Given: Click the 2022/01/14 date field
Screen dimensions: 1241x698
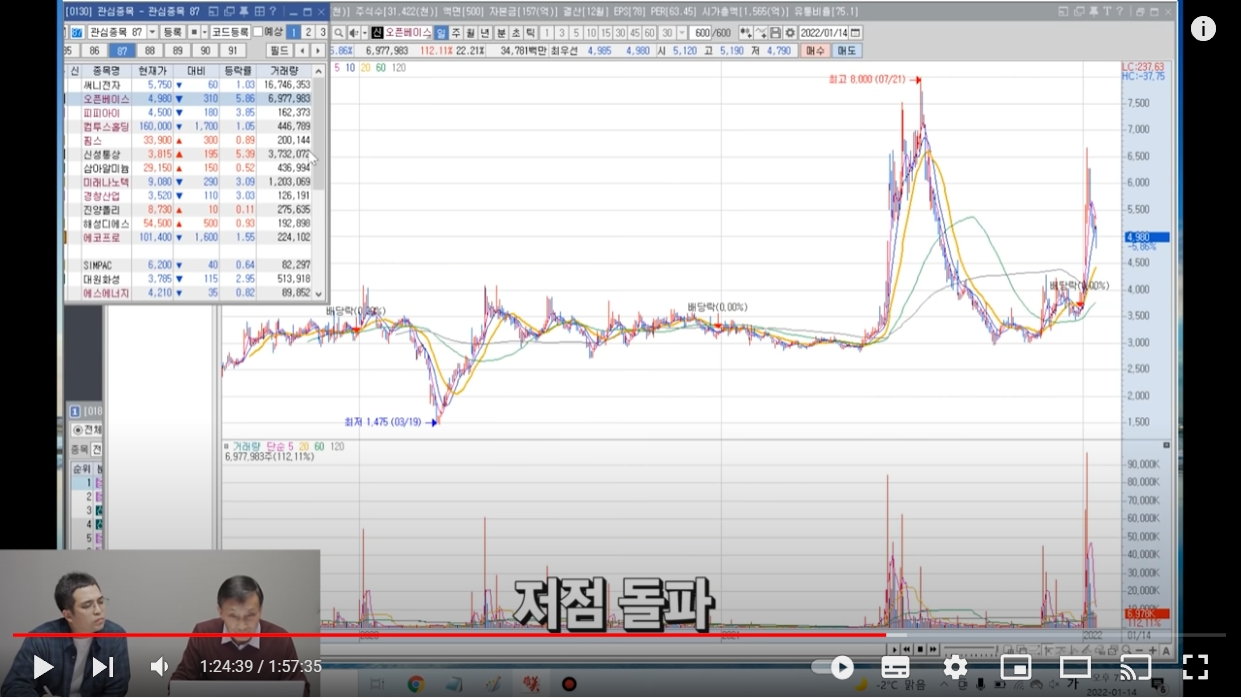Looking at the screenshot, I should (823, 33).
